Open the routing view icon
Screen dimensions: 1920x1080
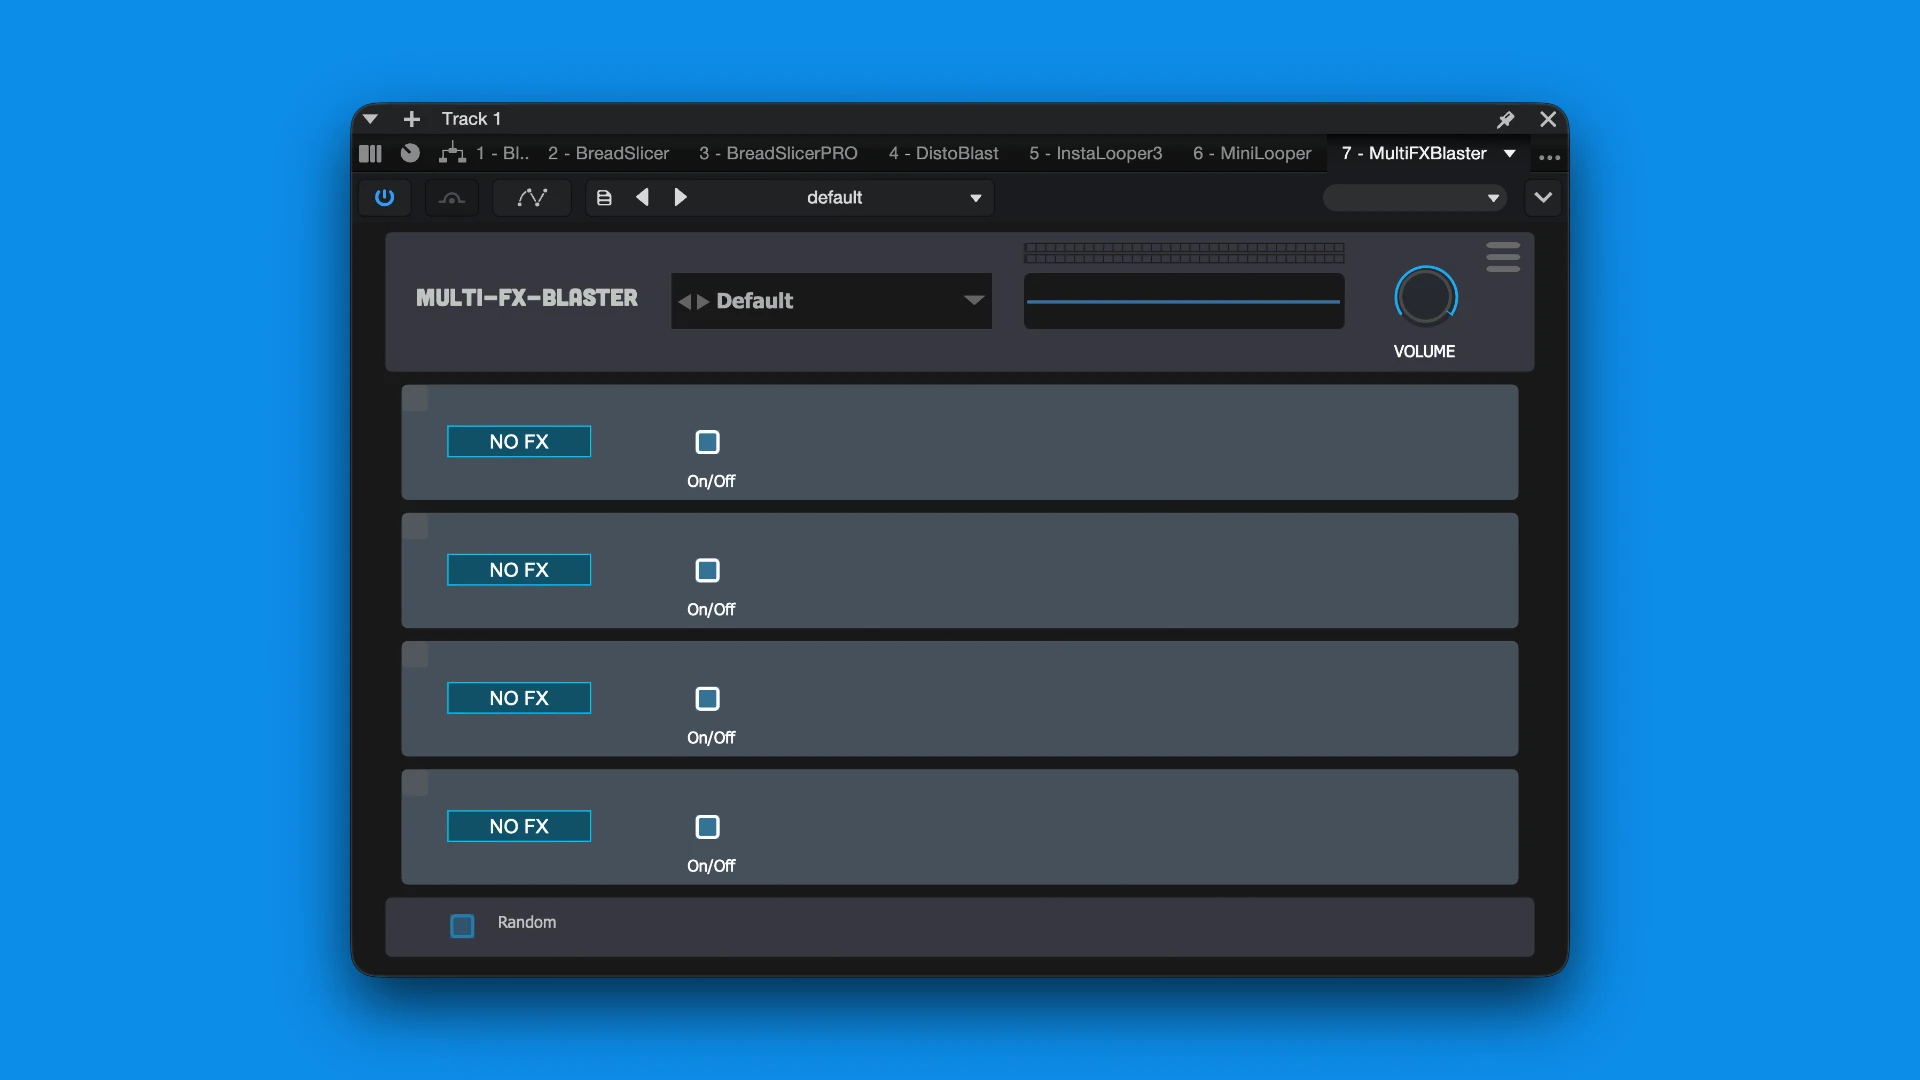[x=452, y=153]
